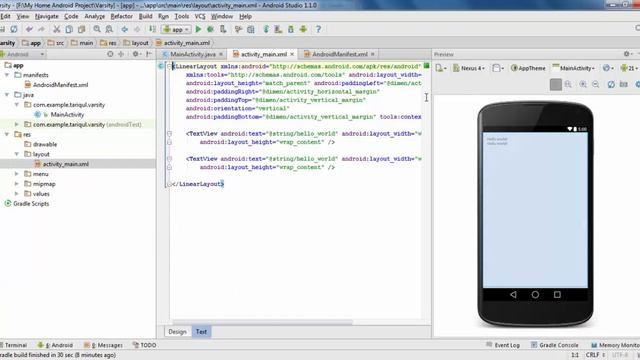640x360 pixels.
Task: Close the activity_main.xml tab
Action: [292, 54]
